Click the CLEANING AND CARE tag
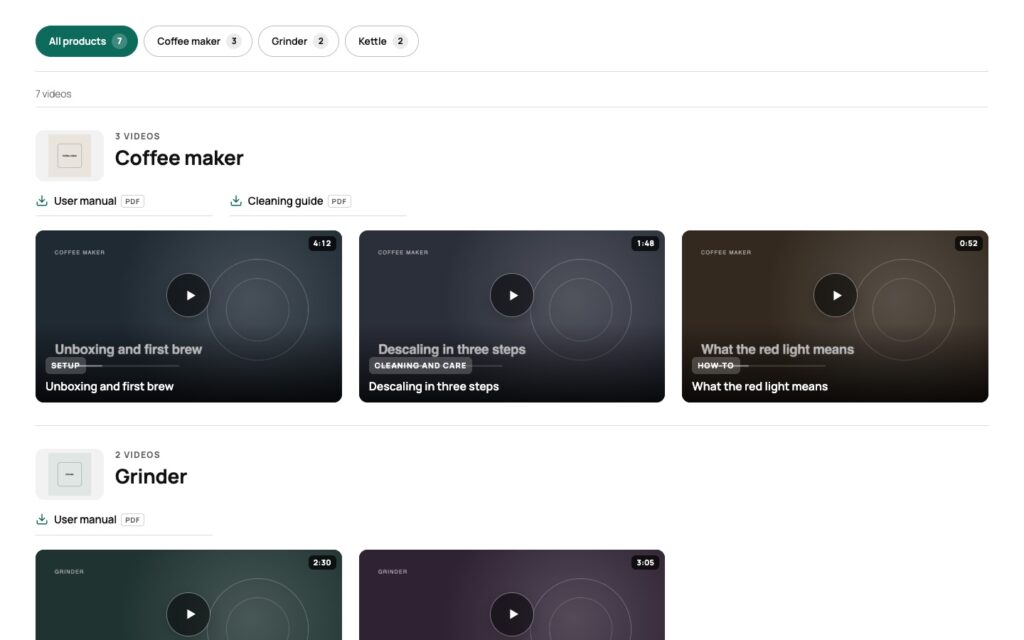The width and height of the screenshot is (1024, 640). (x=420, y=366)
